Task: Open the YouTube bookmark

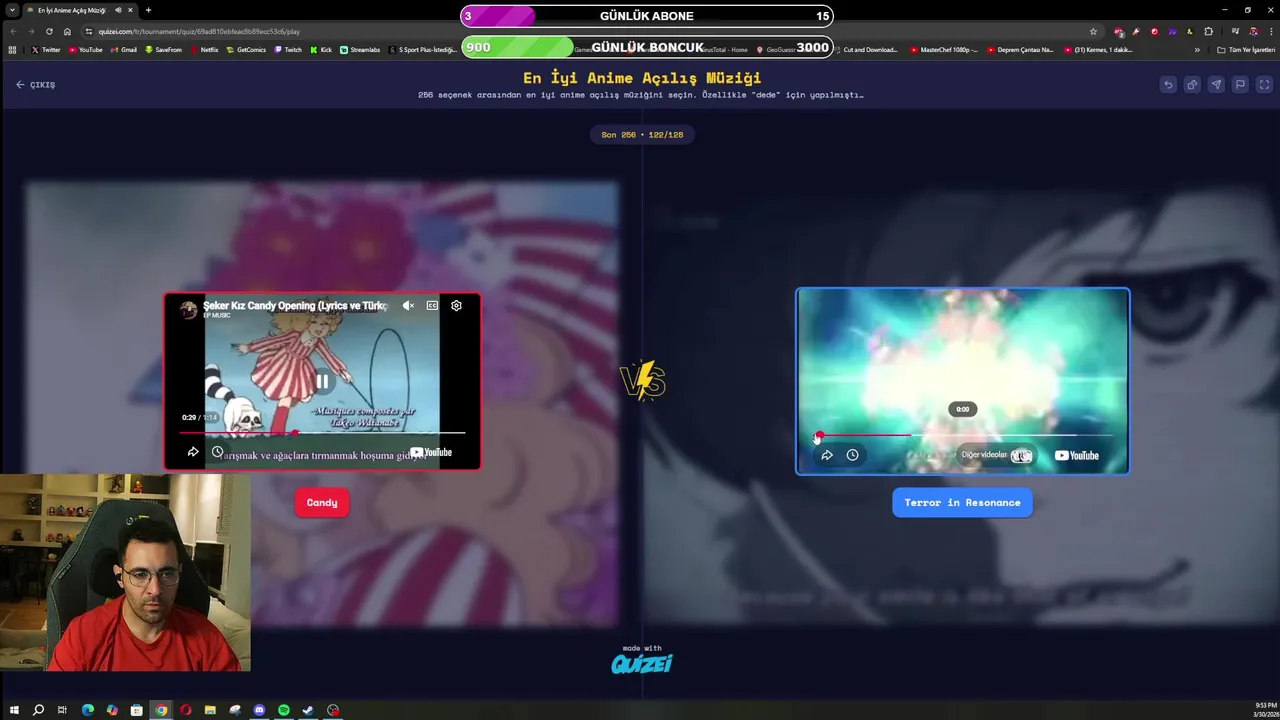Action: tap(86, 49)
